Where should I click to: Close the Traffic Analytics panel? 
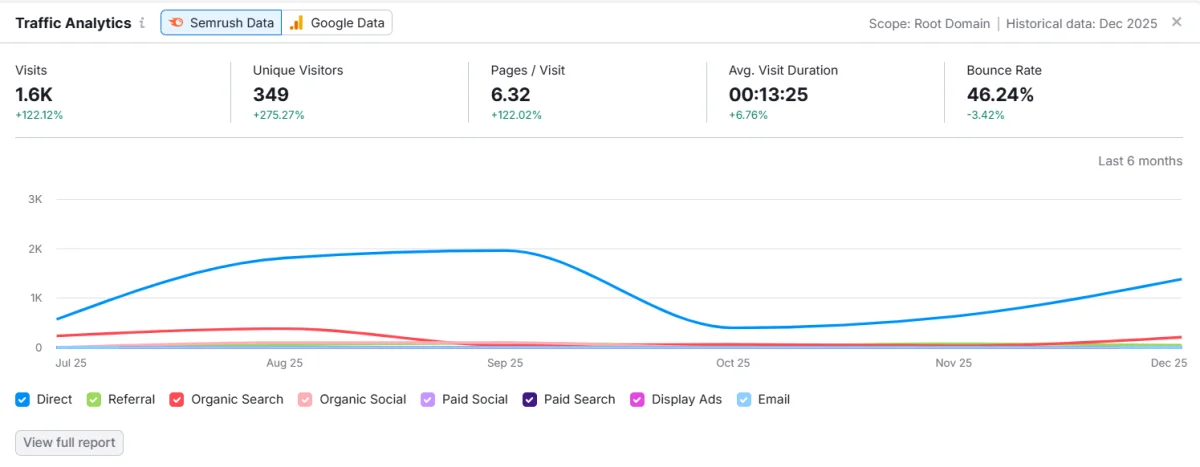(x=1177, y=22)
